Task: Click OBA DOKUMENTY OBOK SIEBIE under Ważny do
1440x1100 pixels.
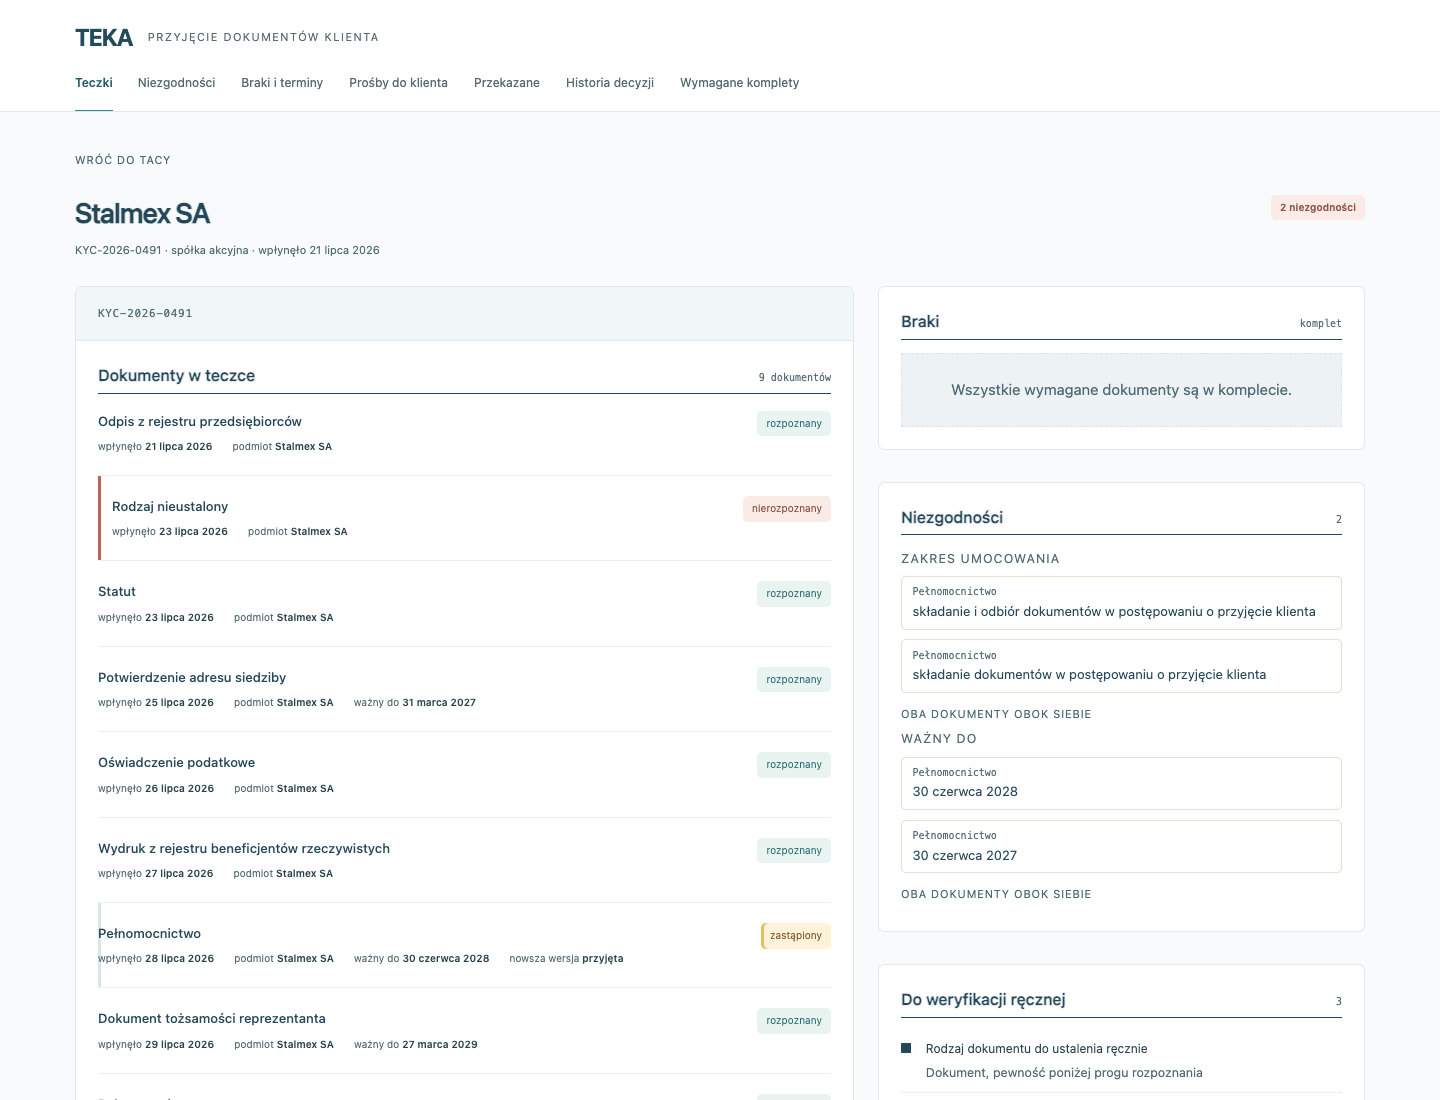Action: [996, 894]
